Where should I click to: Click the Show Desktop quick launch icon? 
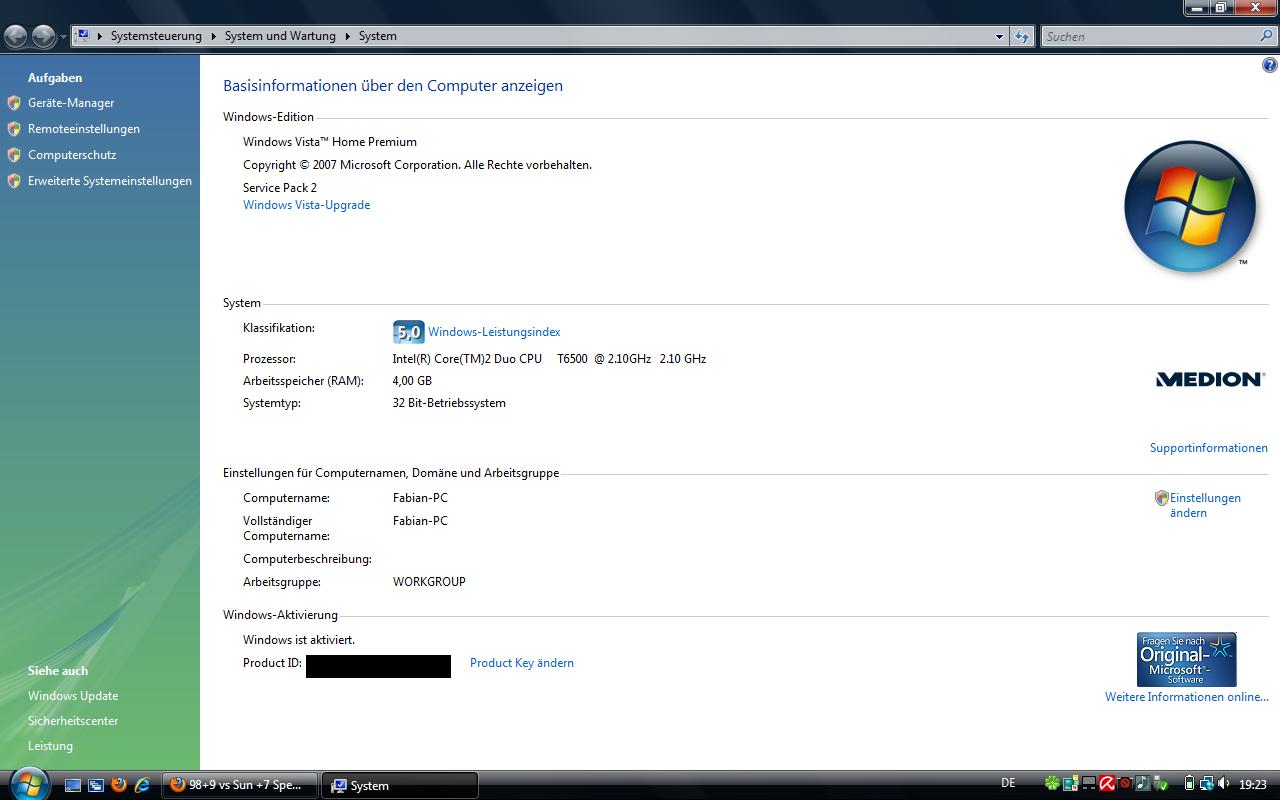[x=73, y=785]
